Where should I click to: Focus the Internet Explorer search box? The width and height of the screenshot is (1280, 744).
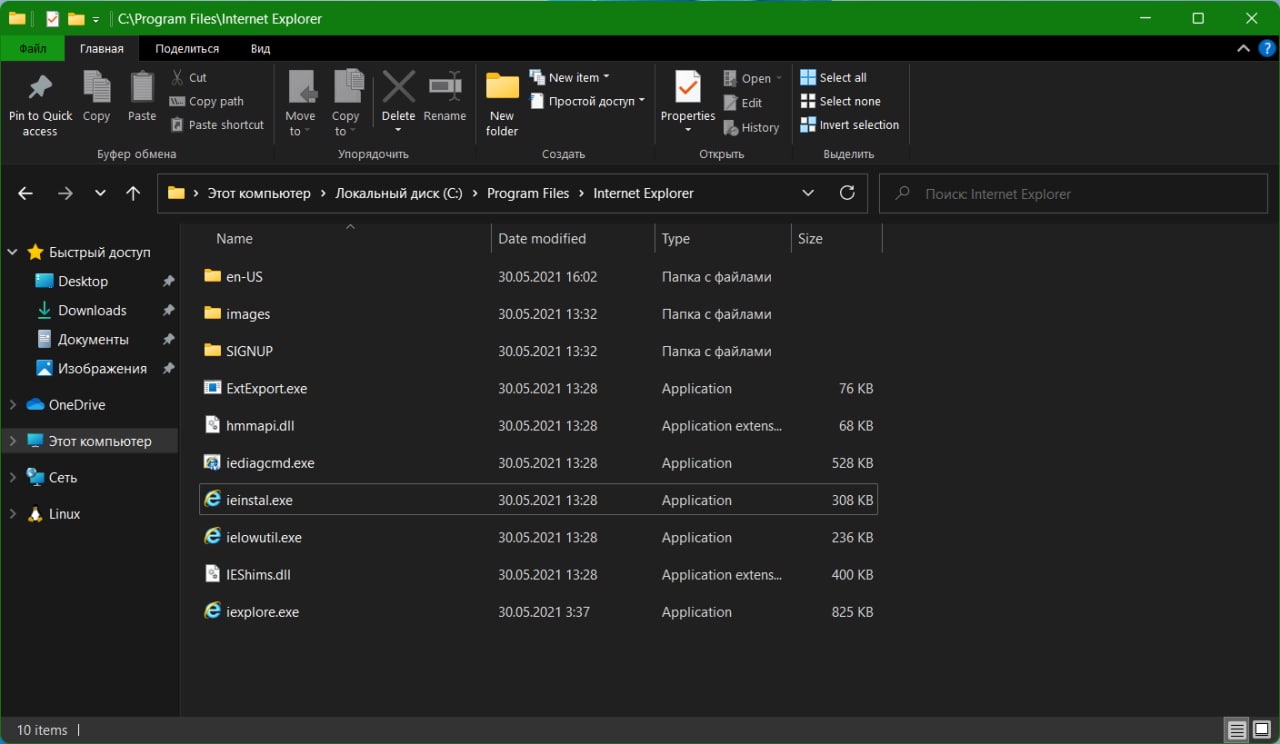tap(1074, 193)
